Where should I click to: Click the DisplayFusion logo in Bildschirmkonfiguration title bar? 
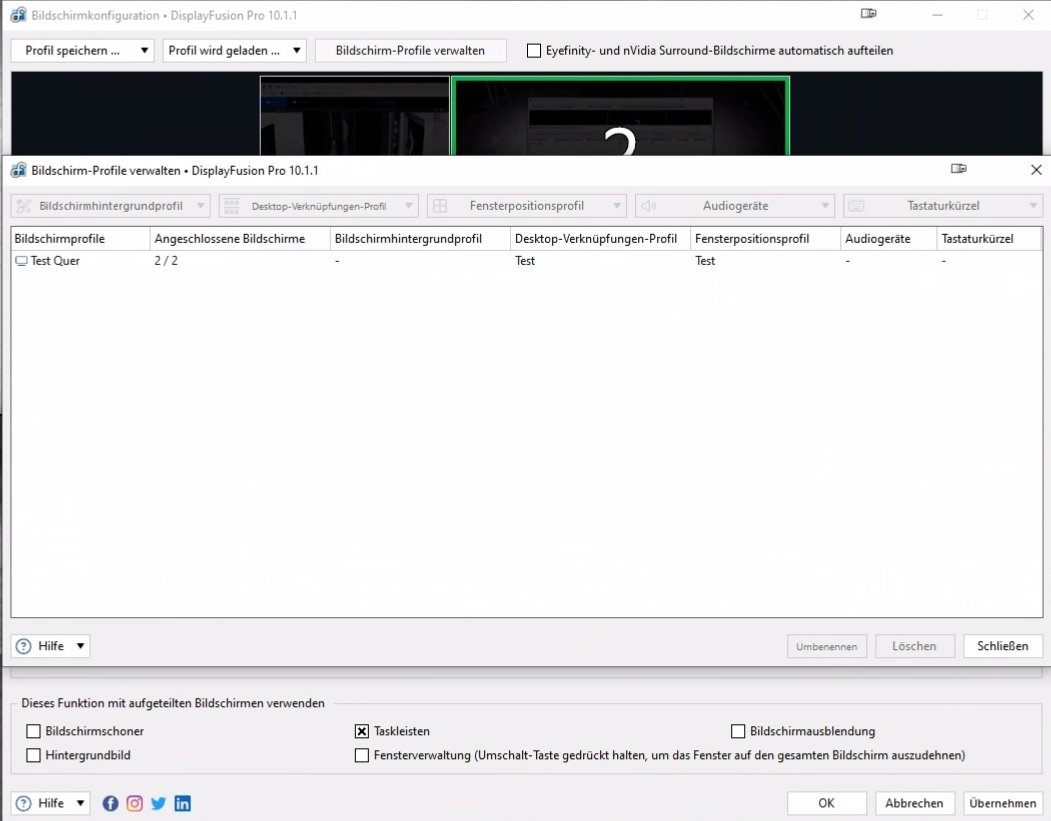click(x=19, y=15)
